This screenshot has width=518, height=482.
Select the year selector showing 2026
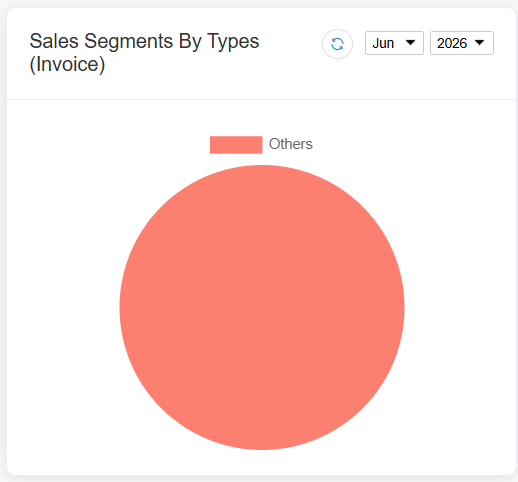[462, 43]
